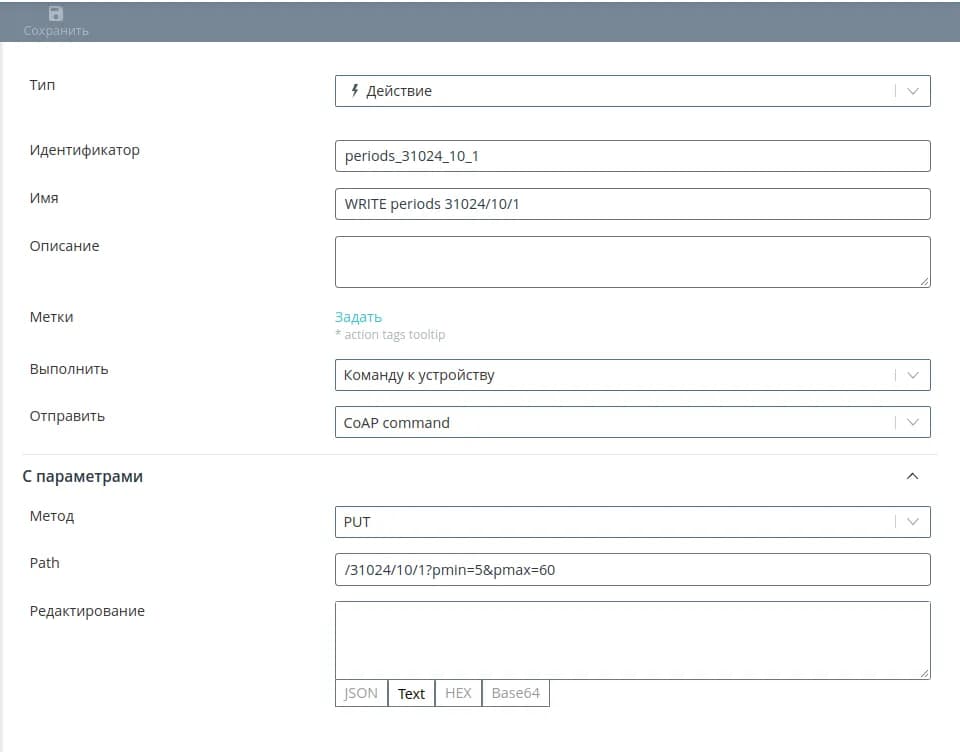Viewport: 960px width, 752px height.
Task: Expand the Выполнить dropdown list
Action: 912,375
